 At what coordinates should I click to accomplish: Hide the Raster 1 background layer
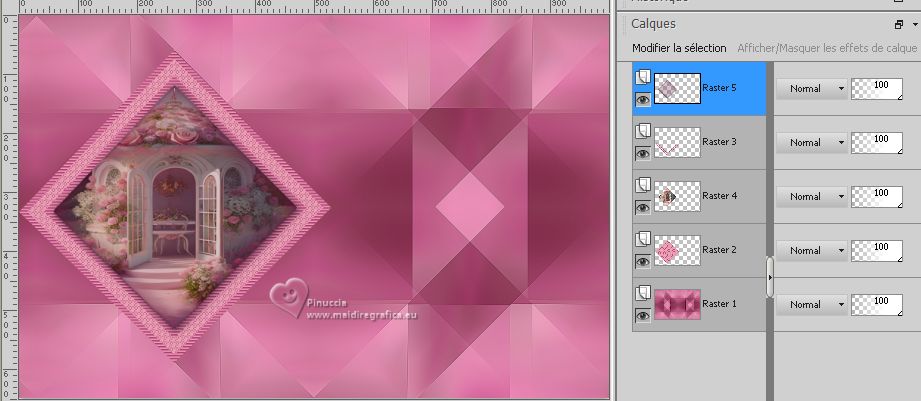643,315
